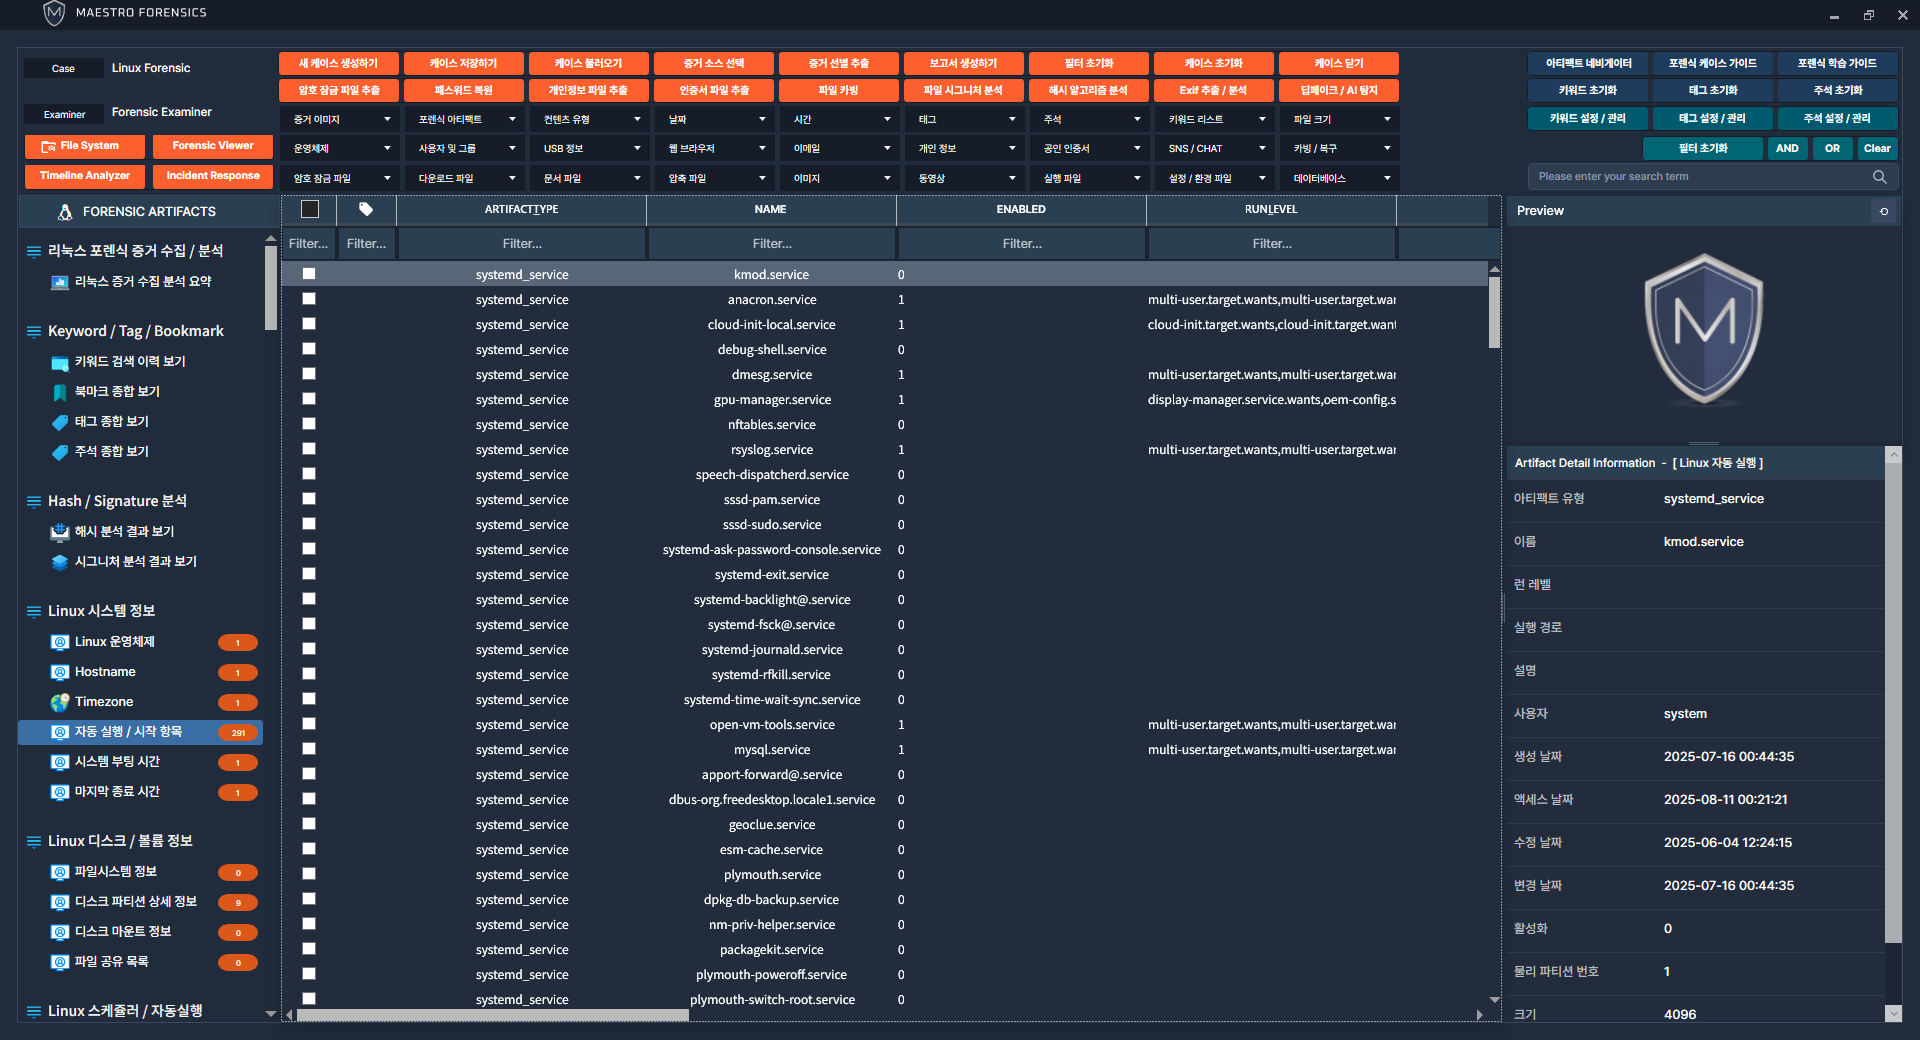Focus the search term input field
This screenshot has width=1920, height=1040.
coord(1700,177)
